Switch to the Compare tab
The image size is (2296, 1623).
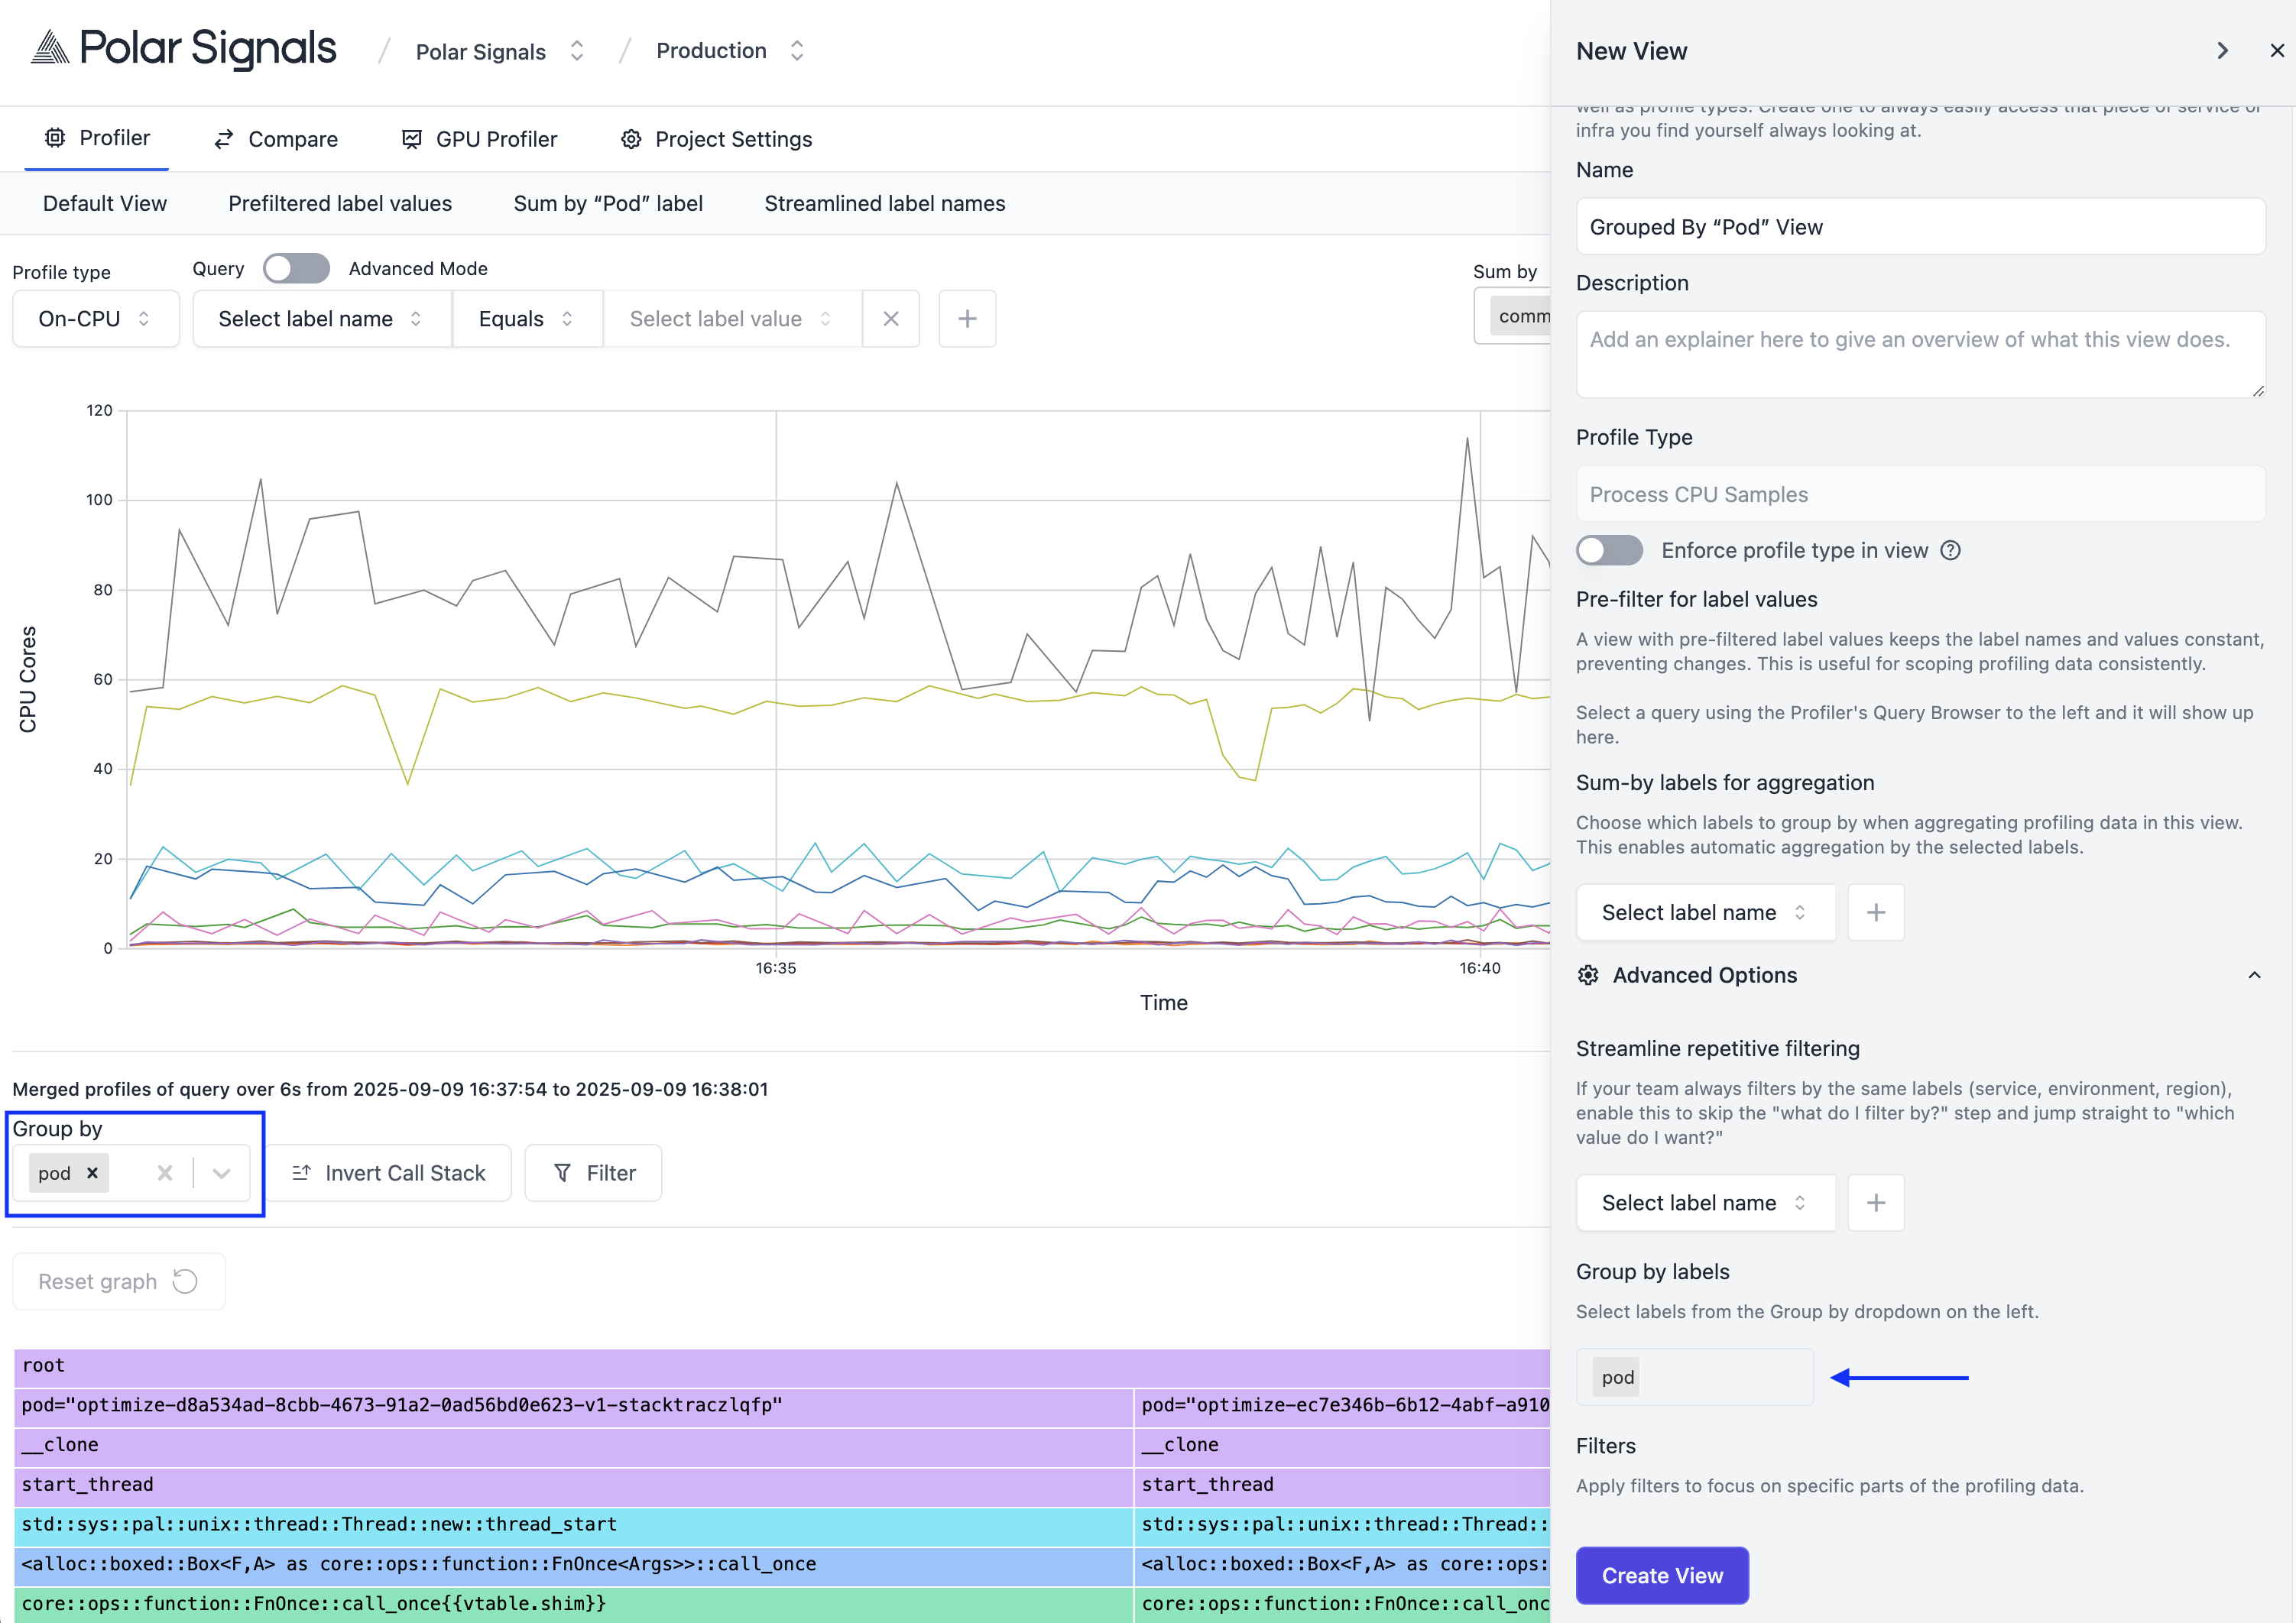click(x=276, y=139)
